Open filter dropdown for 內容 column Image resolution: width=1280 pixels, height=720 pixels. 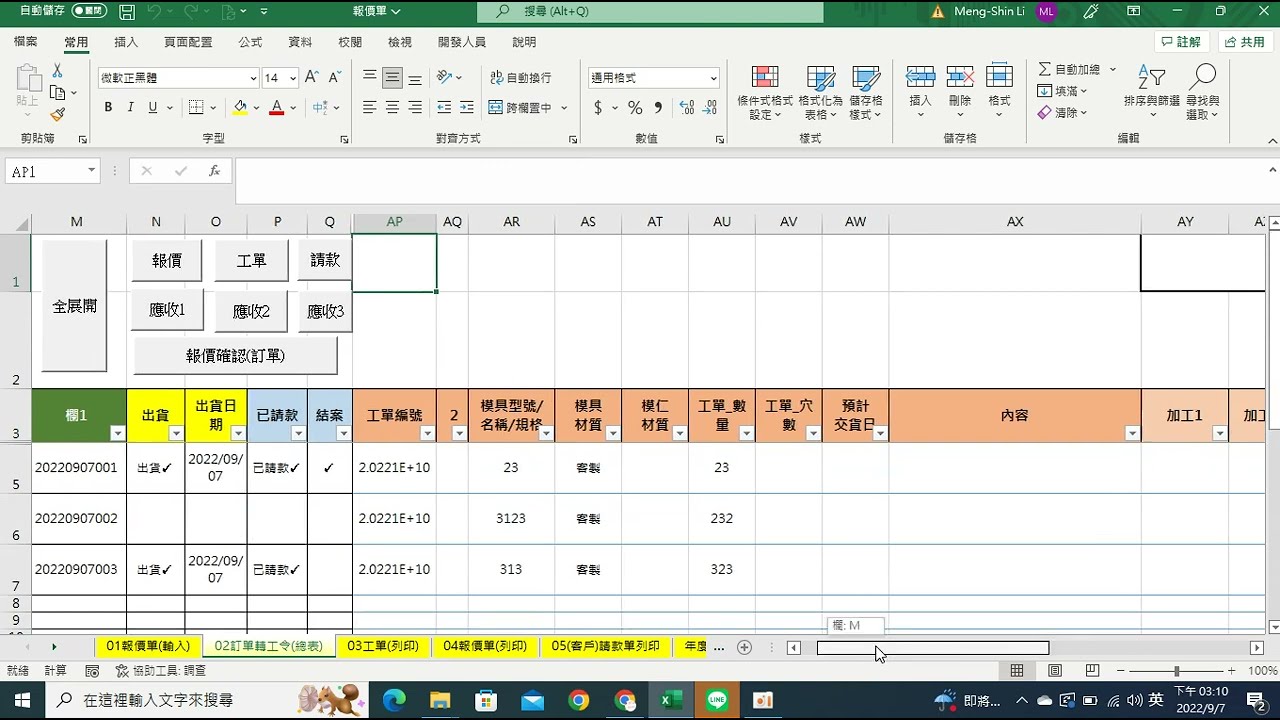pyautogui.click(x=1132, y=433)
